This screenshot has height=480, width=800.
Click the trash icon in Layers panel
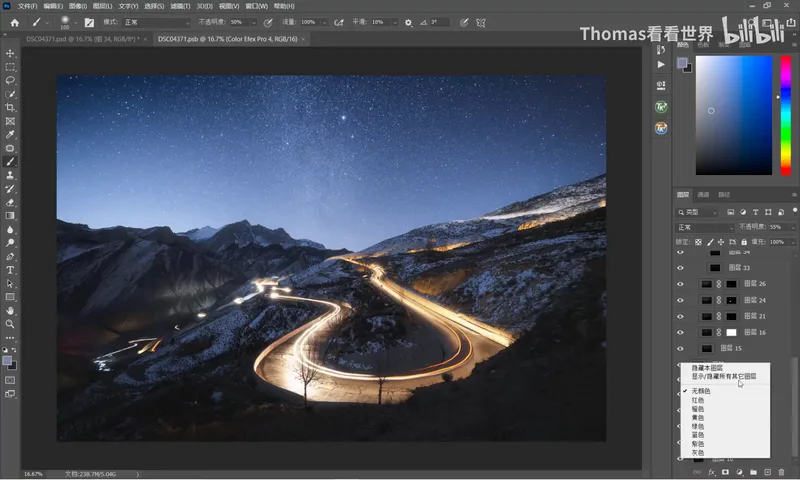point(781,472)
